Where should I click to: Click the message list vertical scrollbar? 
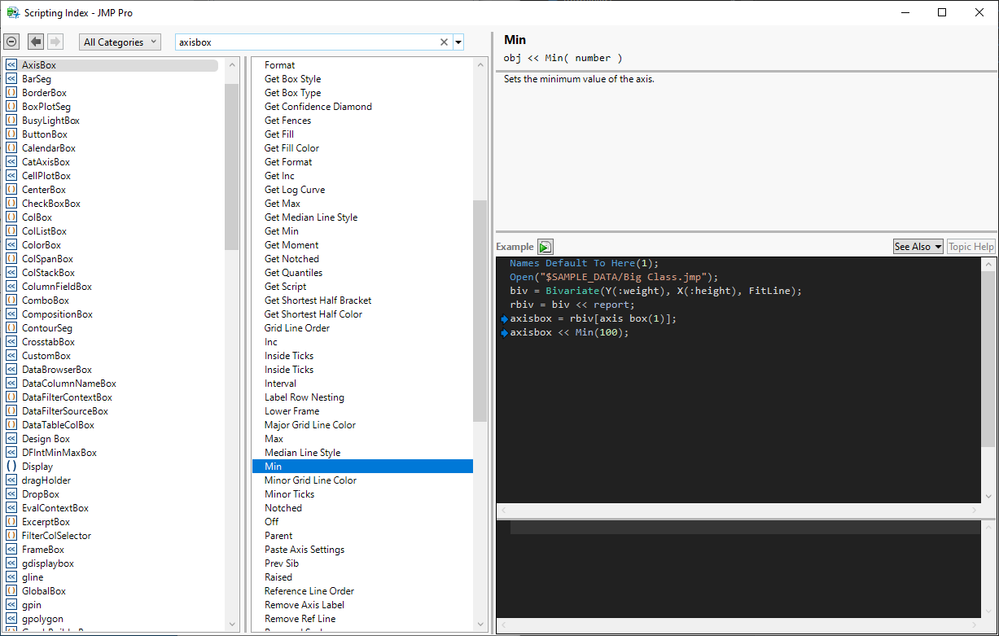pyautogui.click(x=480, y=310)
